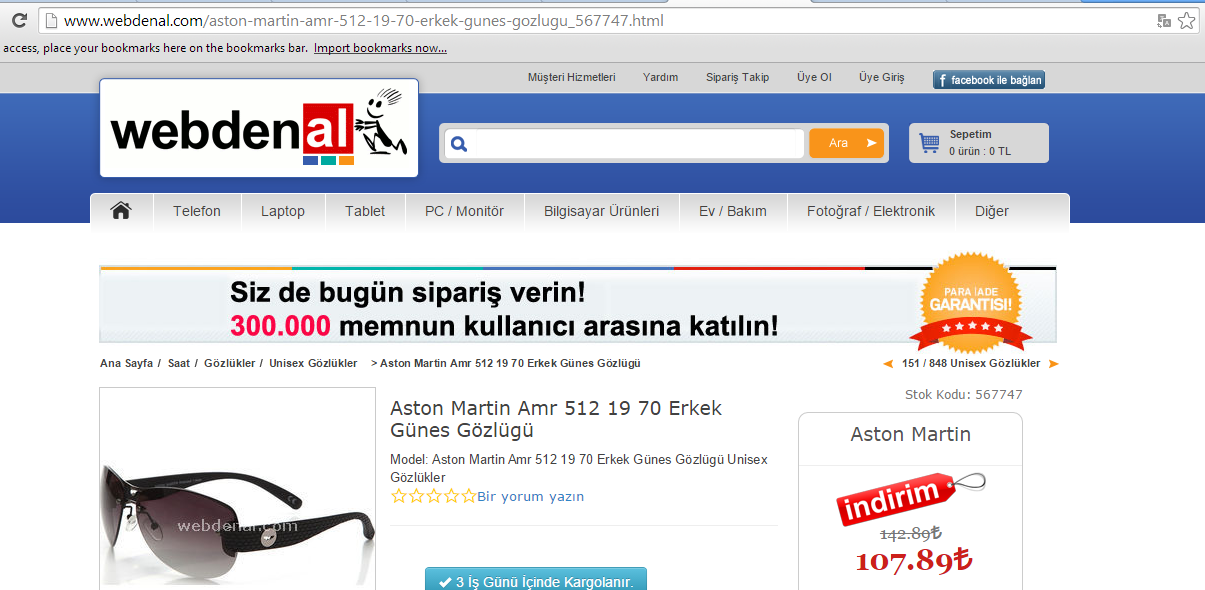Open the Sipariş Takip link
The width and height of the screenshot is (1205, 590).
(737, 77)
